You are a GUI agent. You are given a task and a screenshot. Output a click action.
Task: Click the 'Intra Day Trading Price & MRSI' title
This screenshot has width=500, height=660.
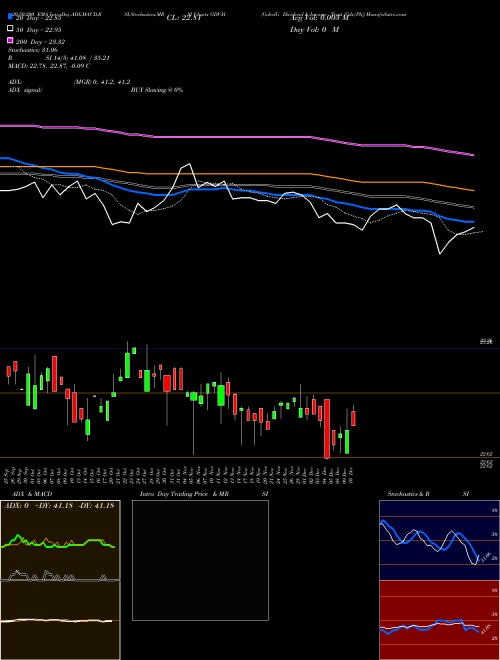click(x=204, y=494)
